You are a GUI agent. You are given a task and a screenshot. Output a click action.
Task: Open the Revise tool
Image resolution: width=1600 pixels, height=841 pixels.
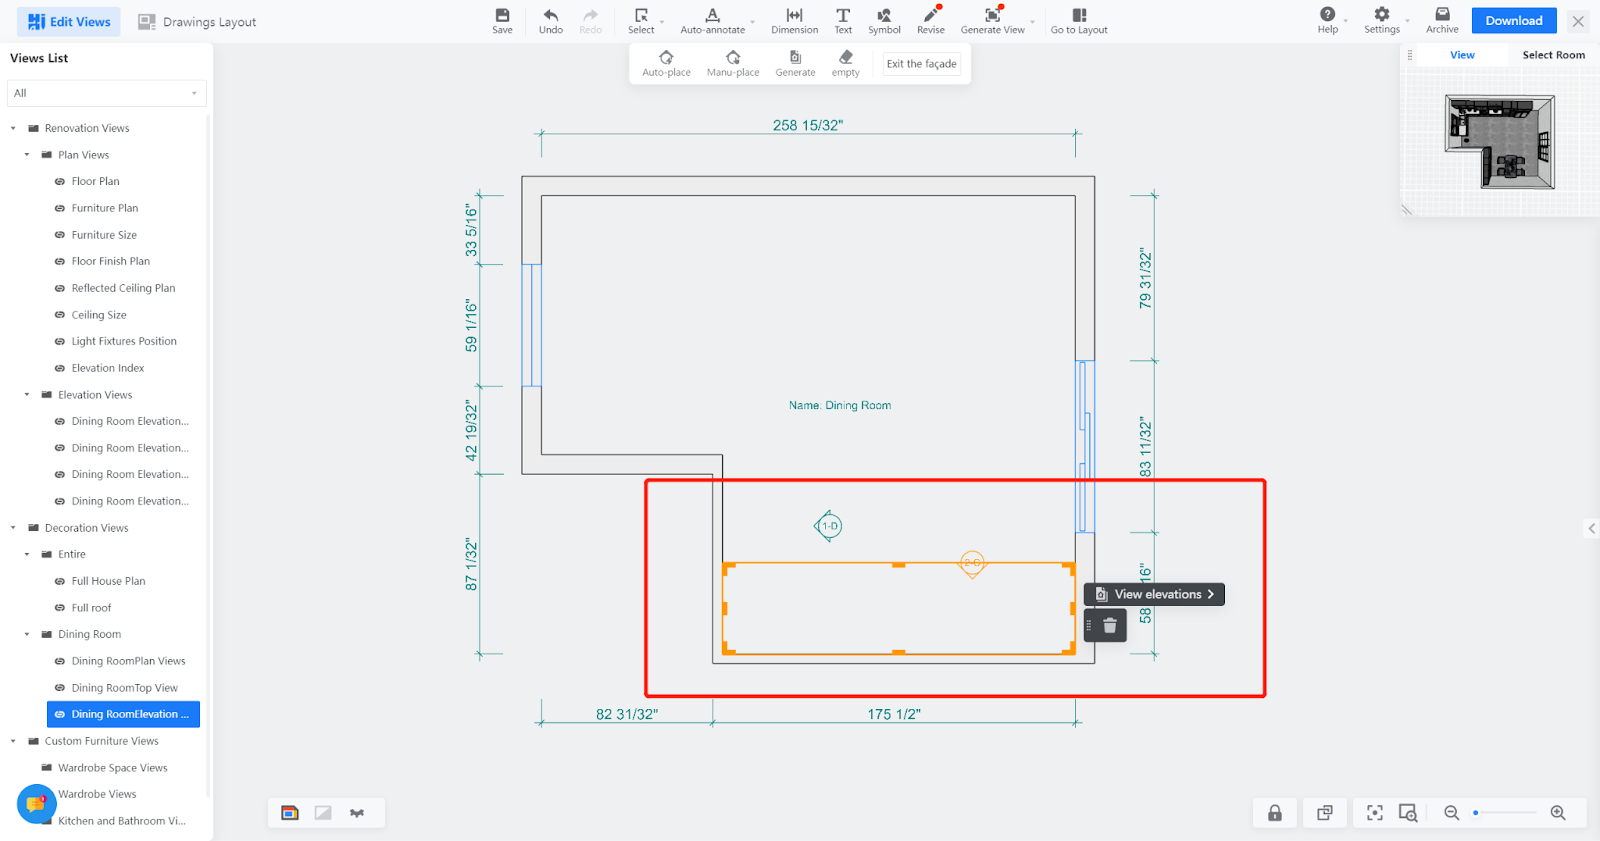coord(930,21)
